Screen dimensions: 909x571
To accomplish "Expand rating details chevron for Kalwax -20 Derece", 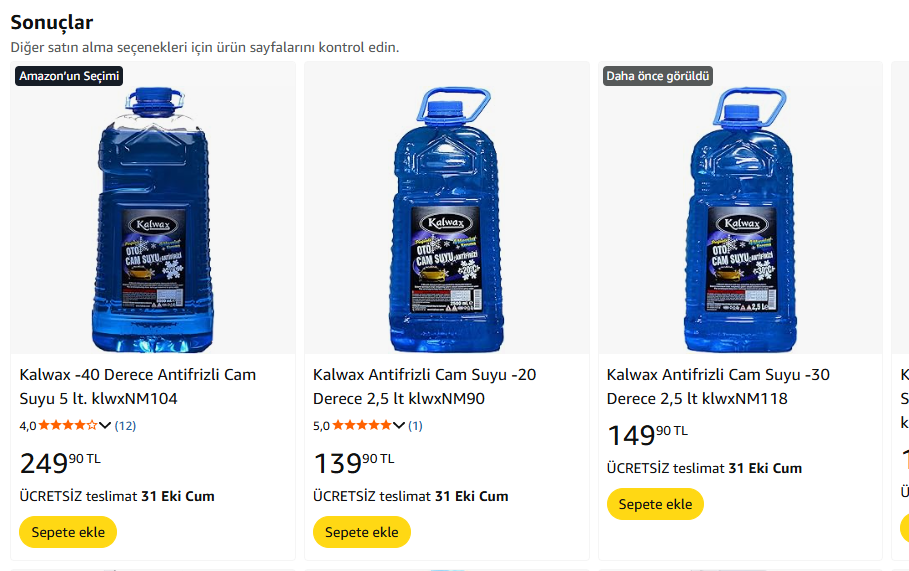I will tap(399, 425).
